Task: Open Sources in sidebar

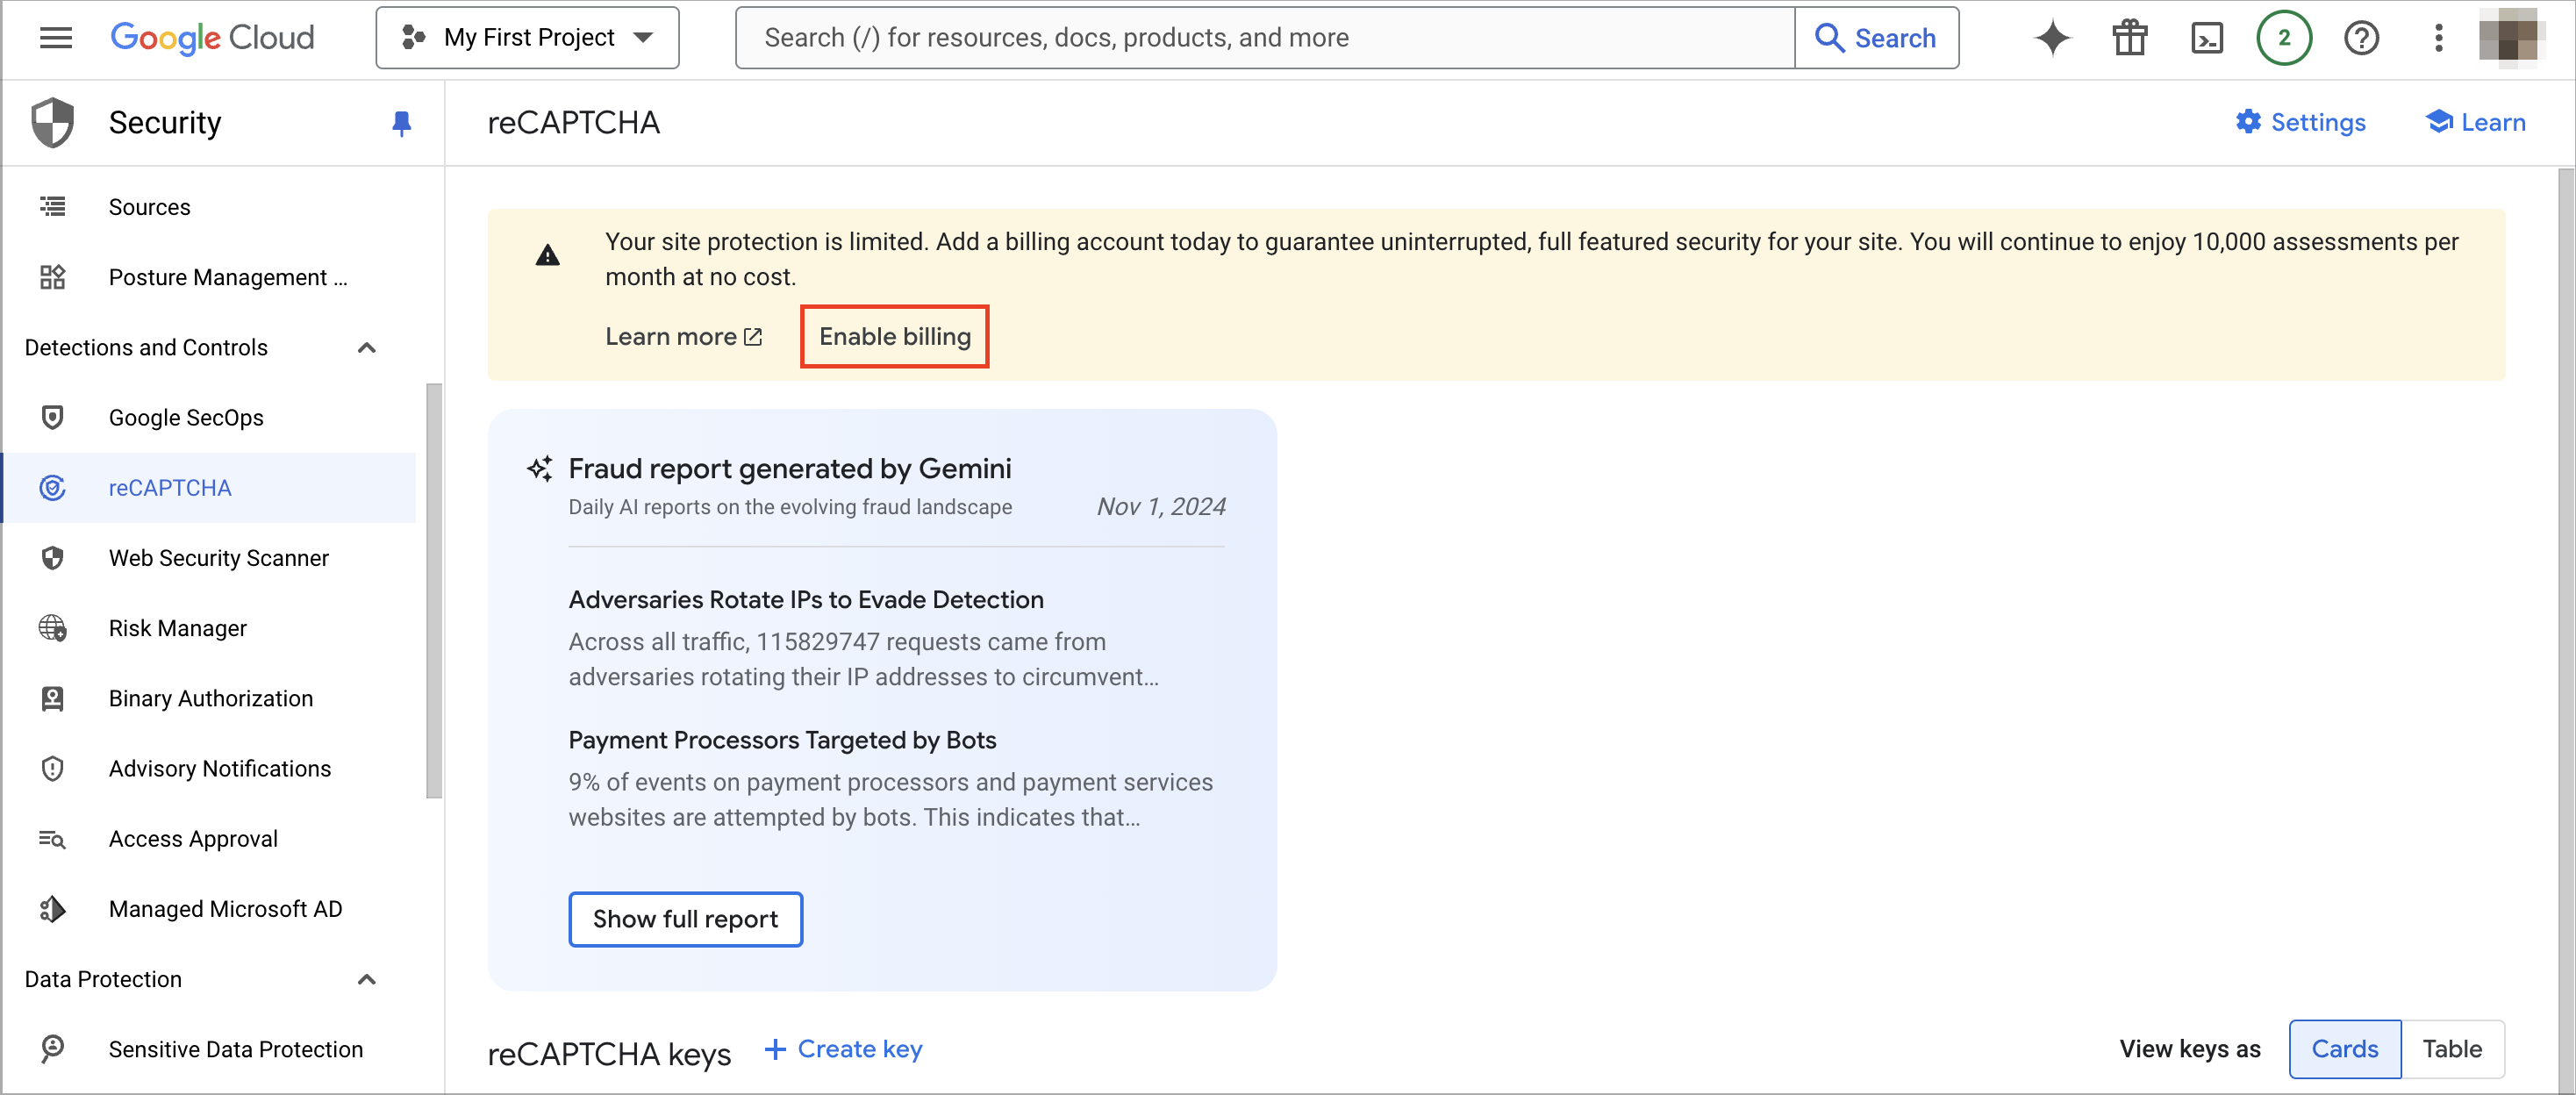Action: click(x=210, y=207)
